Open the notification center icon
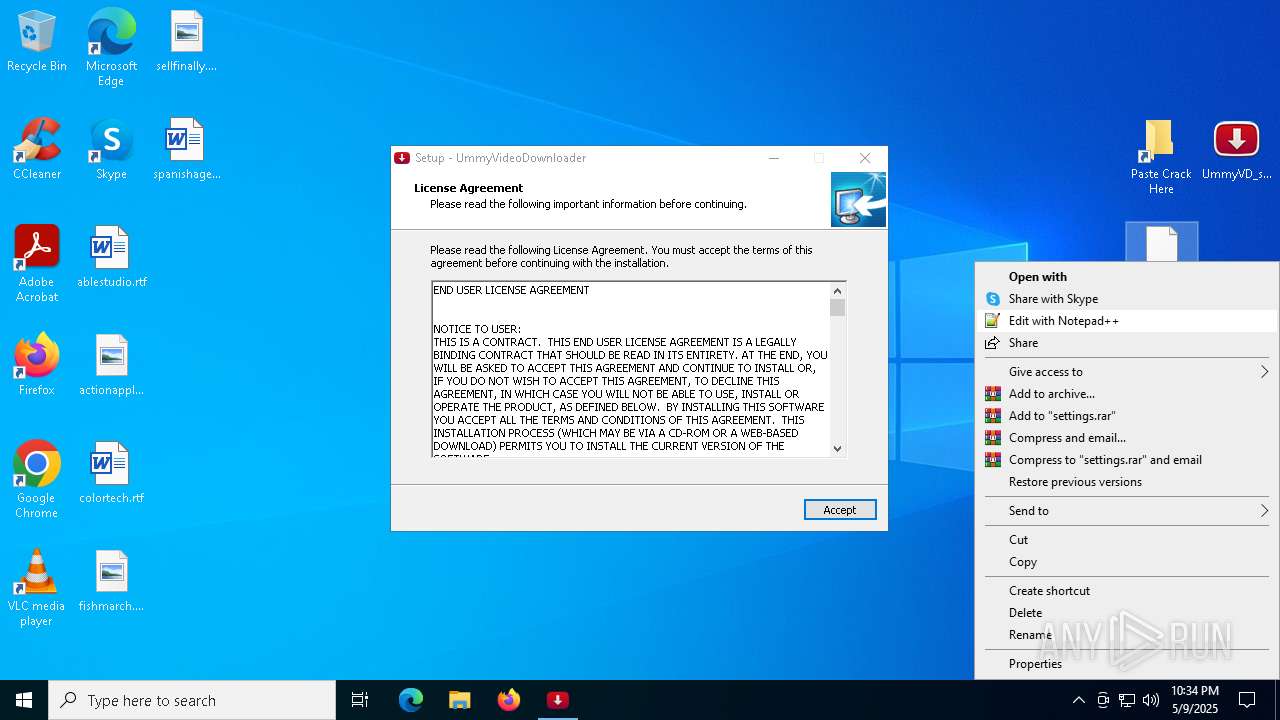 [1247, 700]
